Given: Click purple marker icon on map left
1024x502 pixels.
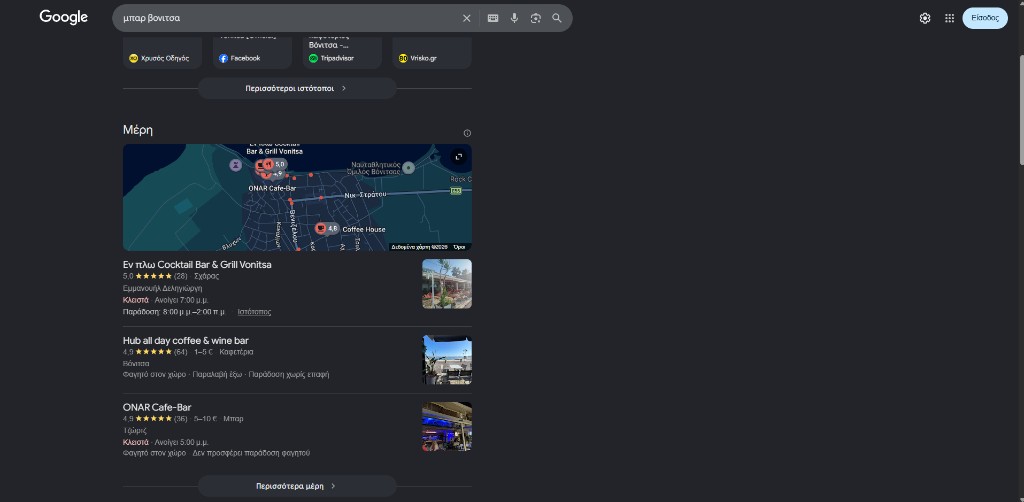Looking at the screenshot, I should point(236,165).
